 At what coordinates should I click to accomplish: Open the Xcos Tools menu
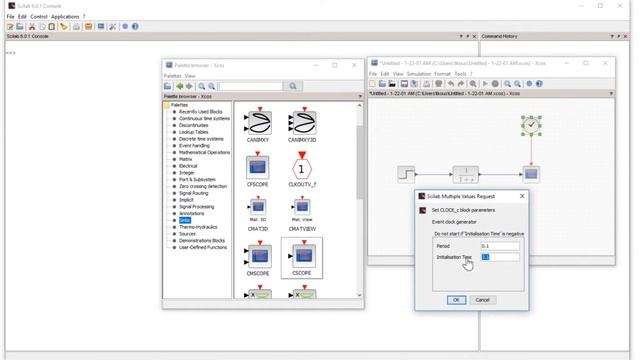click(x=460, y=74)
